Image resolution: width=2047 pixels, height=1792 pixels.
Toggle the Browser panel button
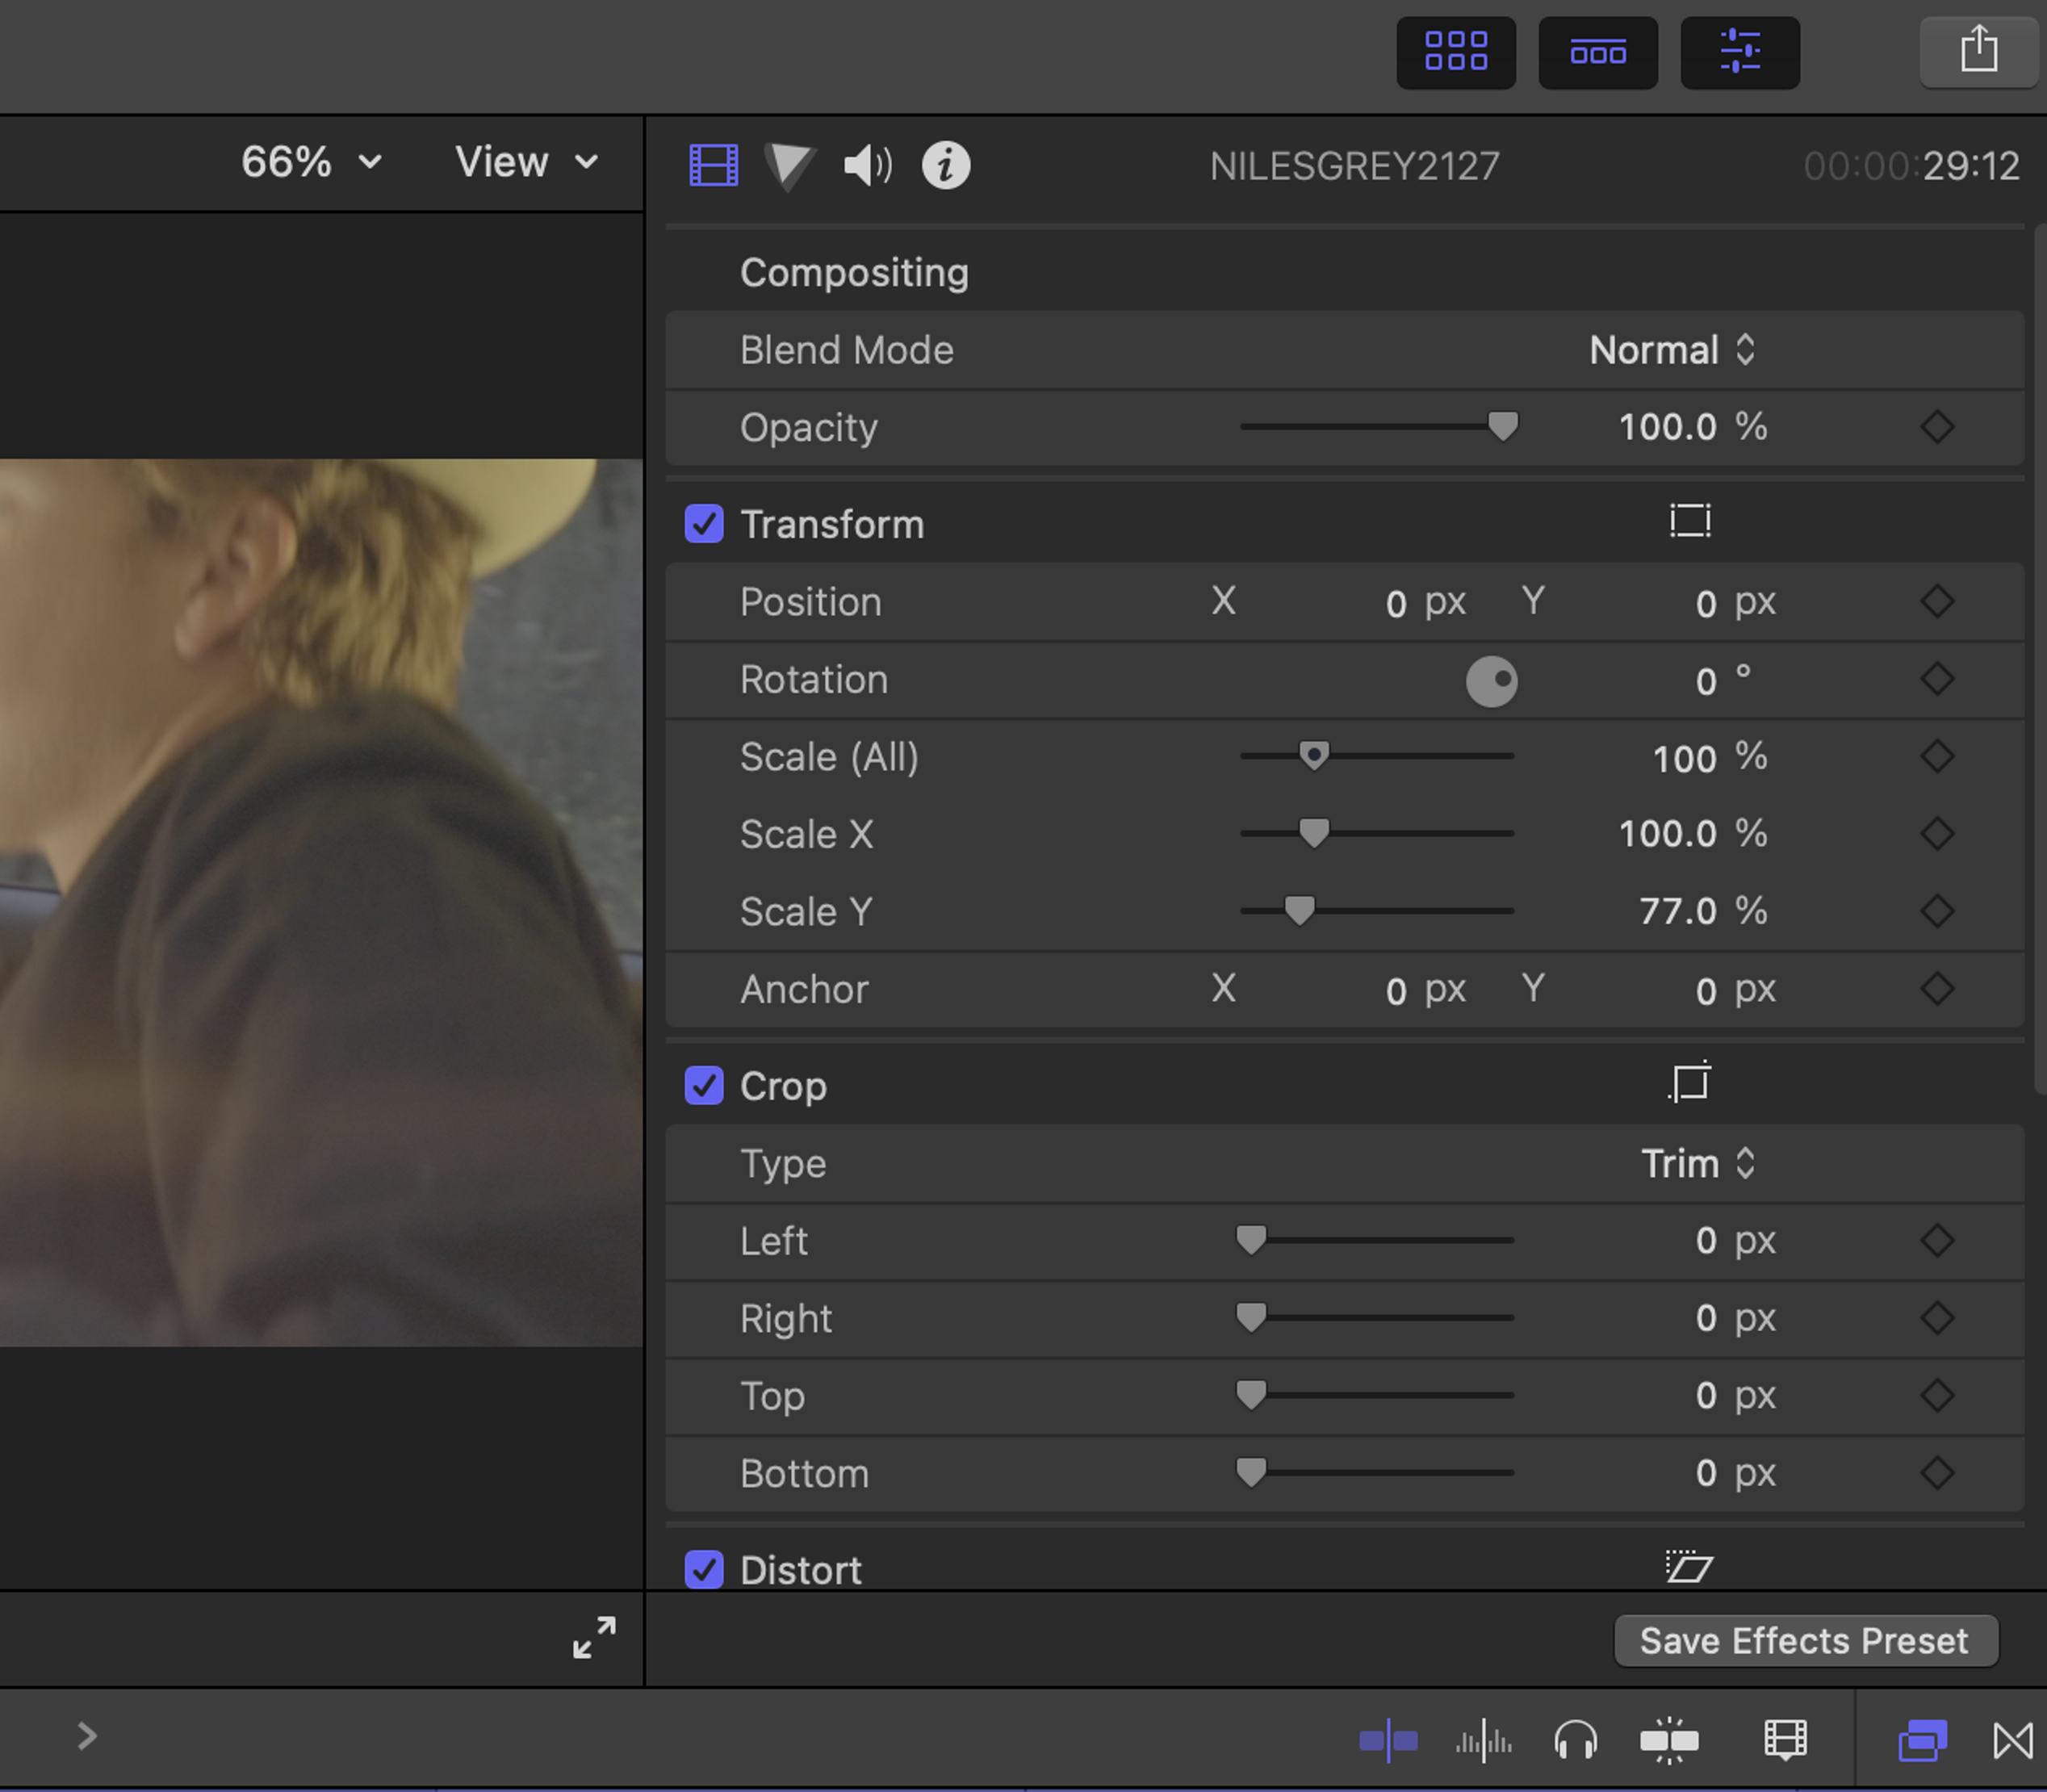[x=1455, y=52]
